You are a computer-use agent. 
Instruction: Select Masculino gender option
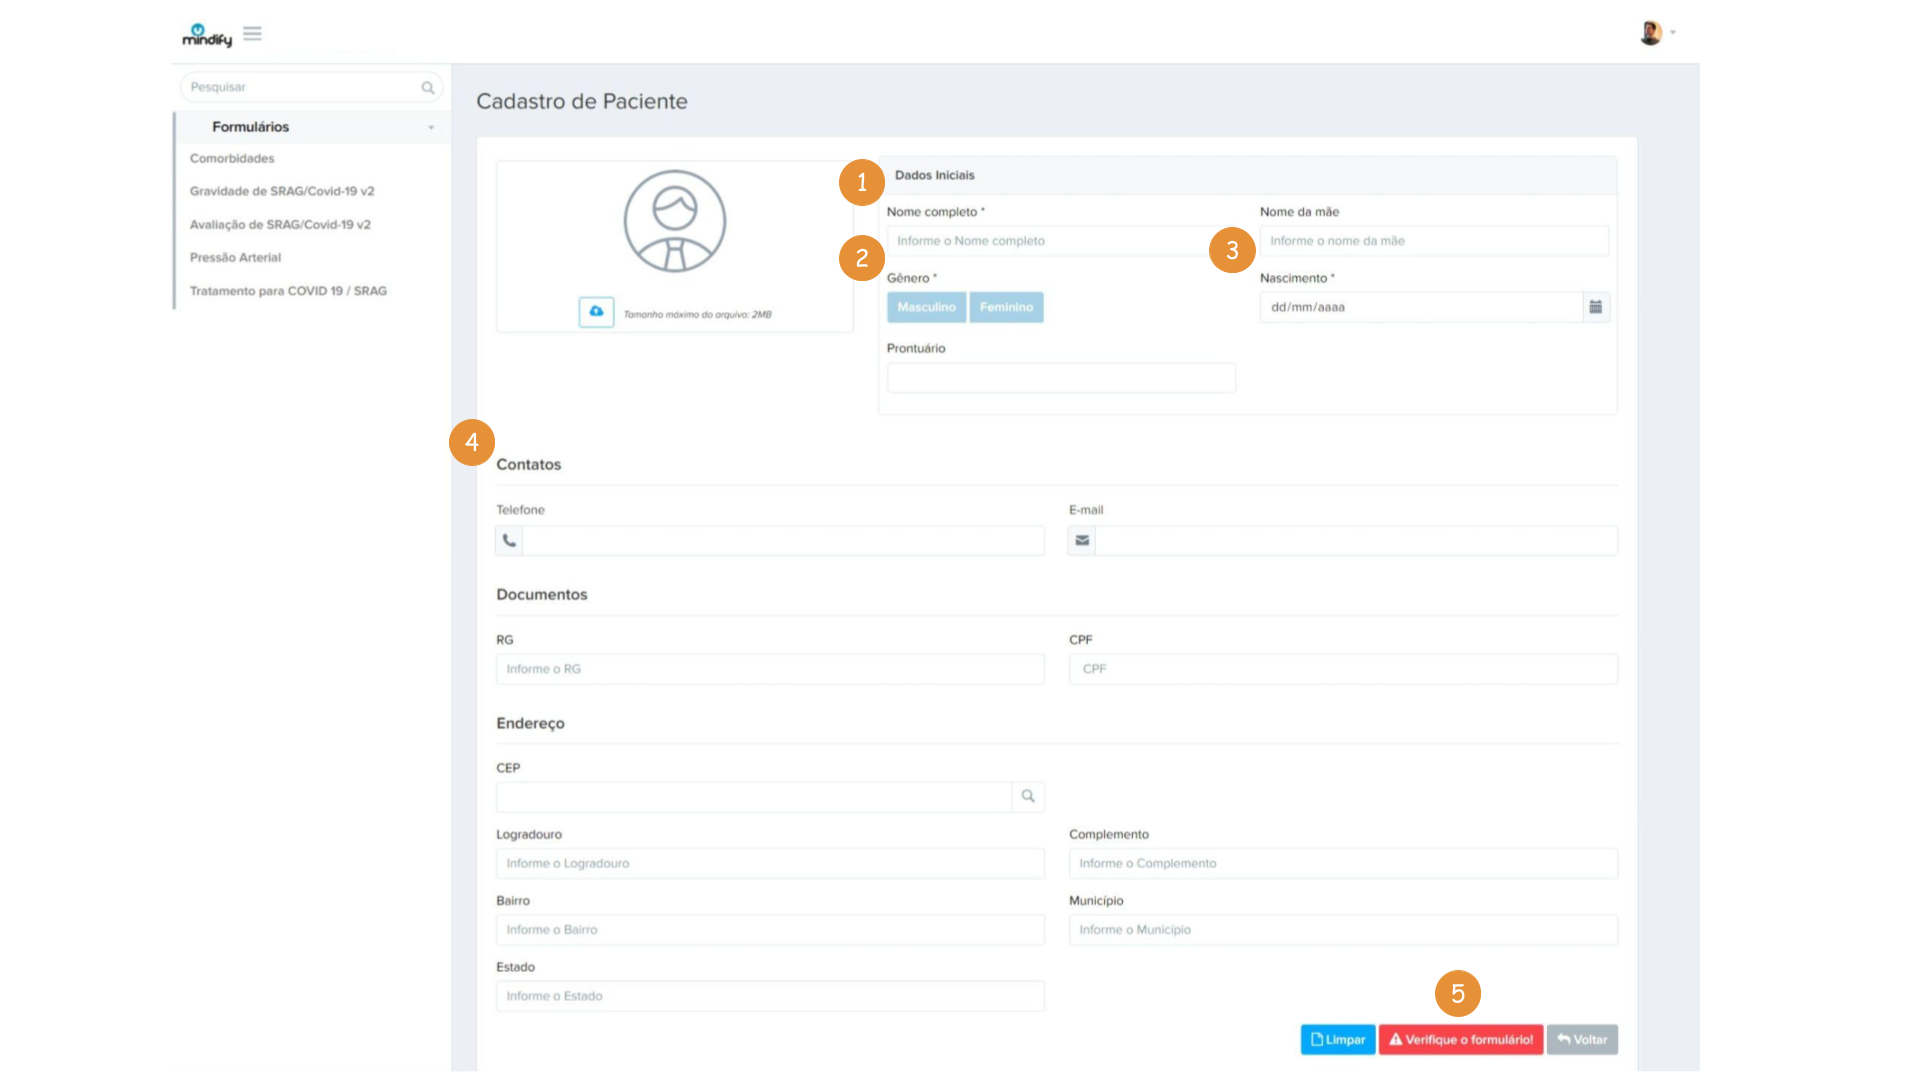[926, 307]
